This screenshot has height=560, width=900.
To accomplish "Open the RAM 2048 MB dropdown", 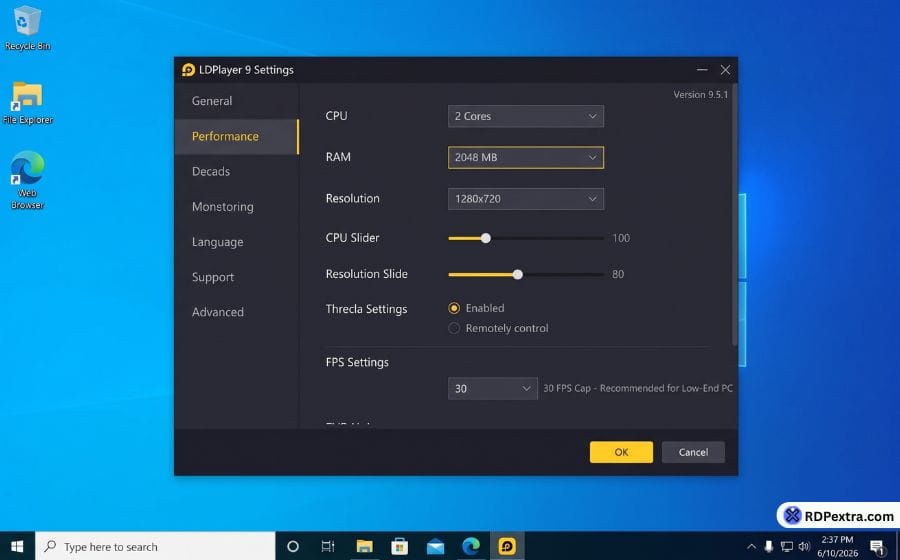I will pos(526,157).
